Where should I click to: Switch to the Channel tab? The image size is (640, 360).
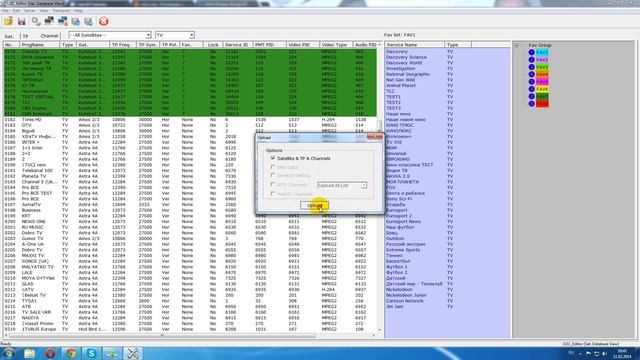pyautogui.click(x=49, y=36)
